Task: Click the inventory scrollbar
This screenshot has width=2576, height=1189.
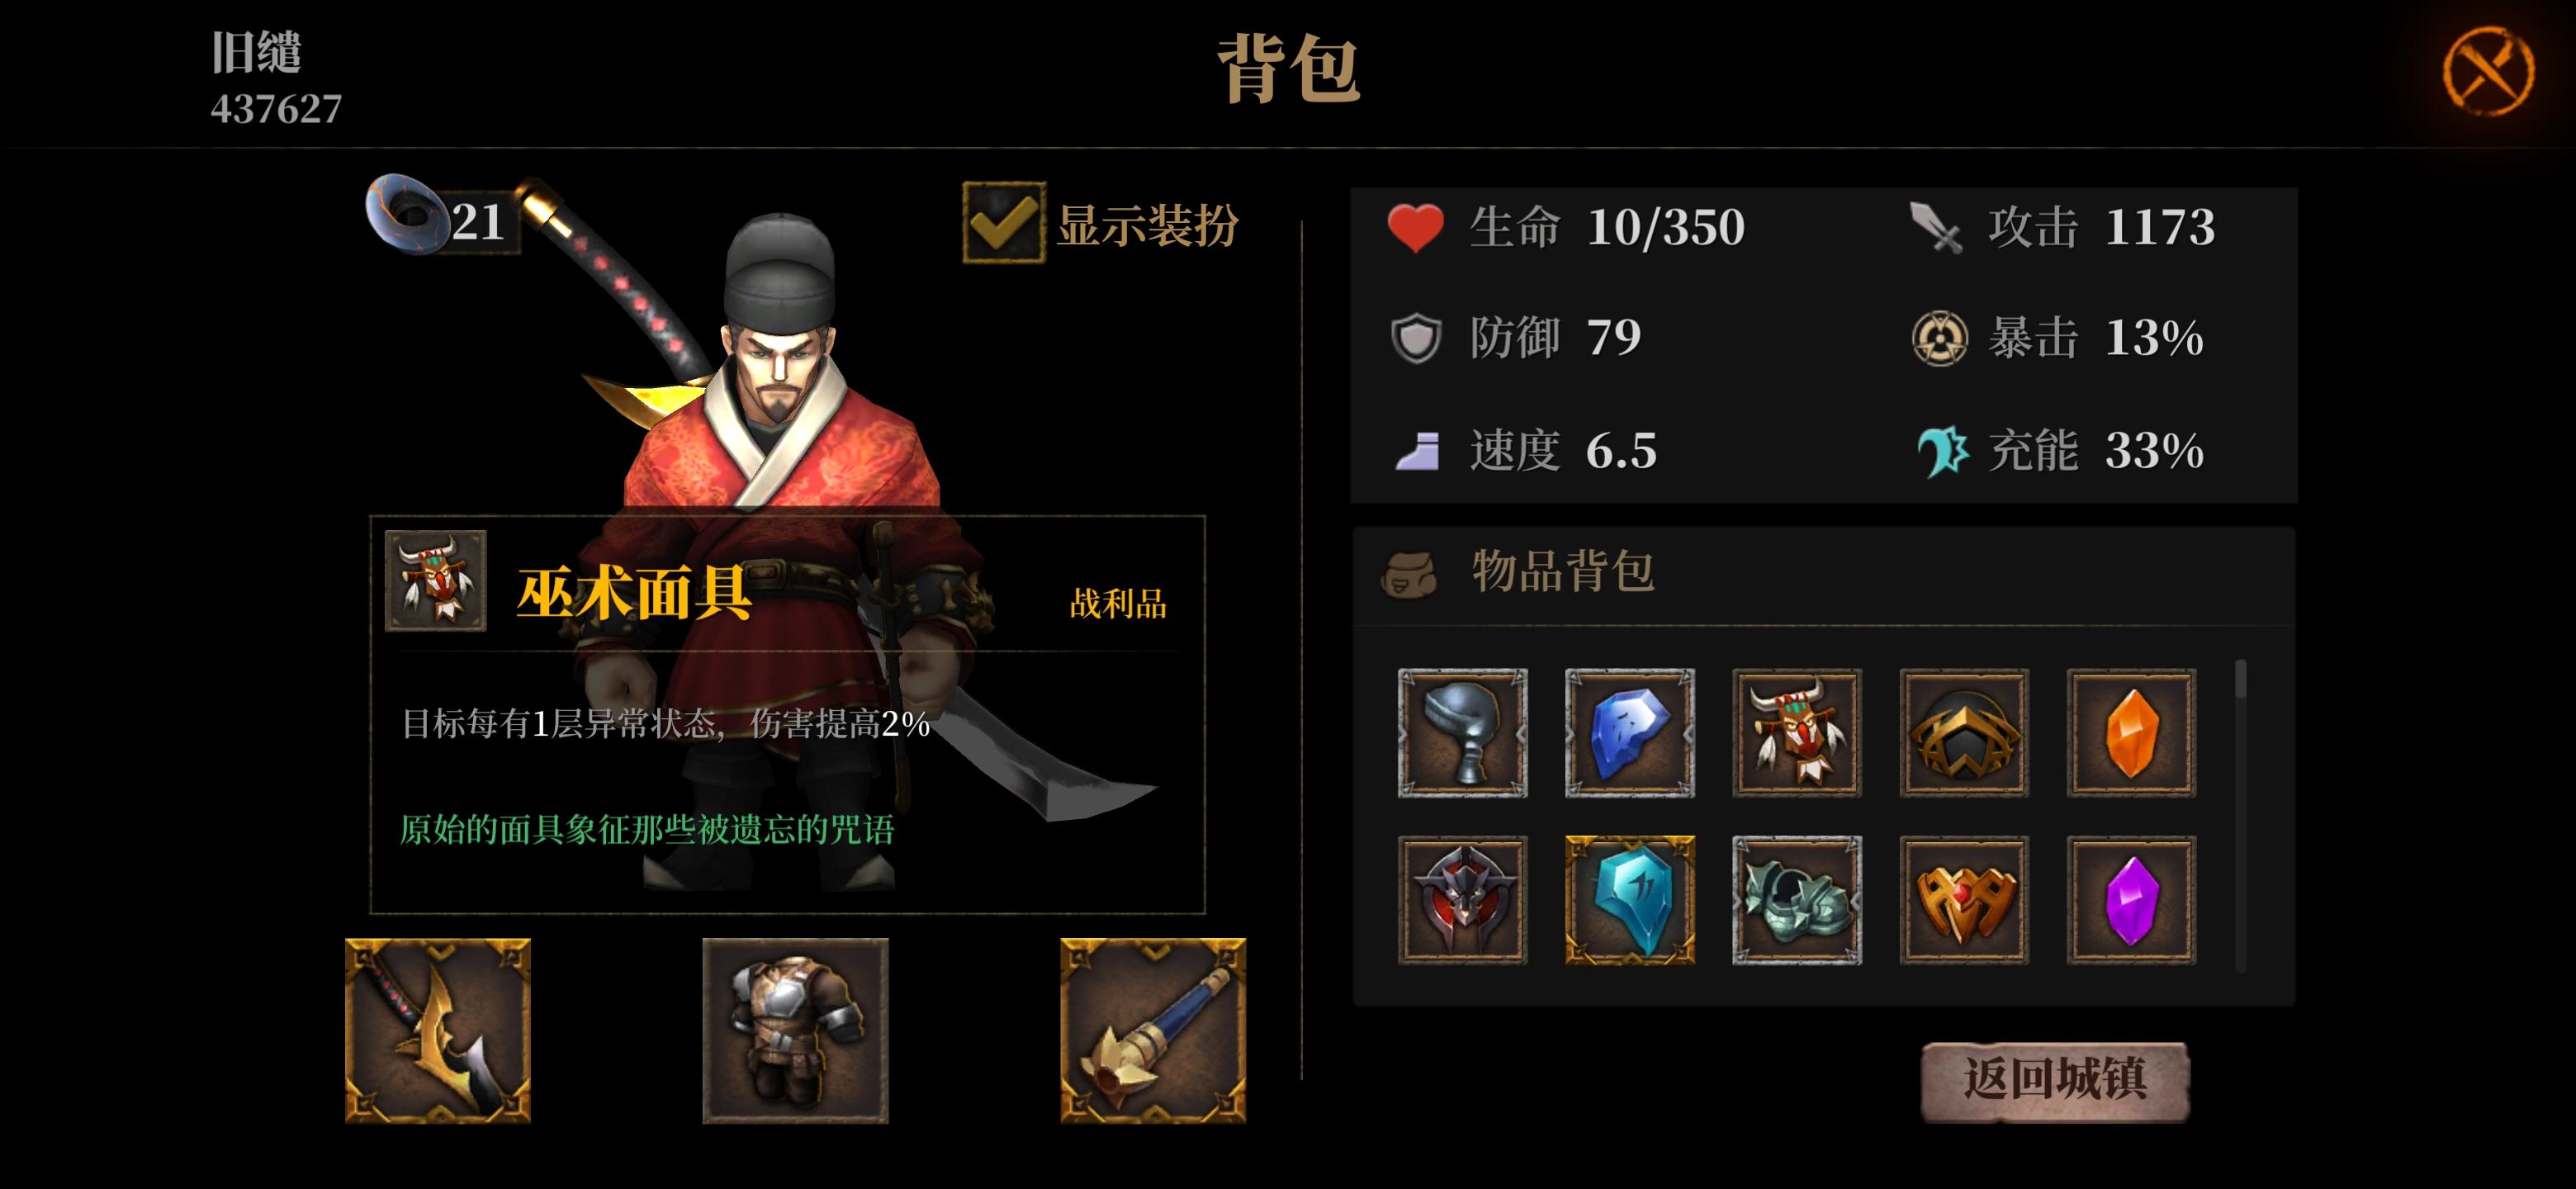Action: (x=2240, y=815)
